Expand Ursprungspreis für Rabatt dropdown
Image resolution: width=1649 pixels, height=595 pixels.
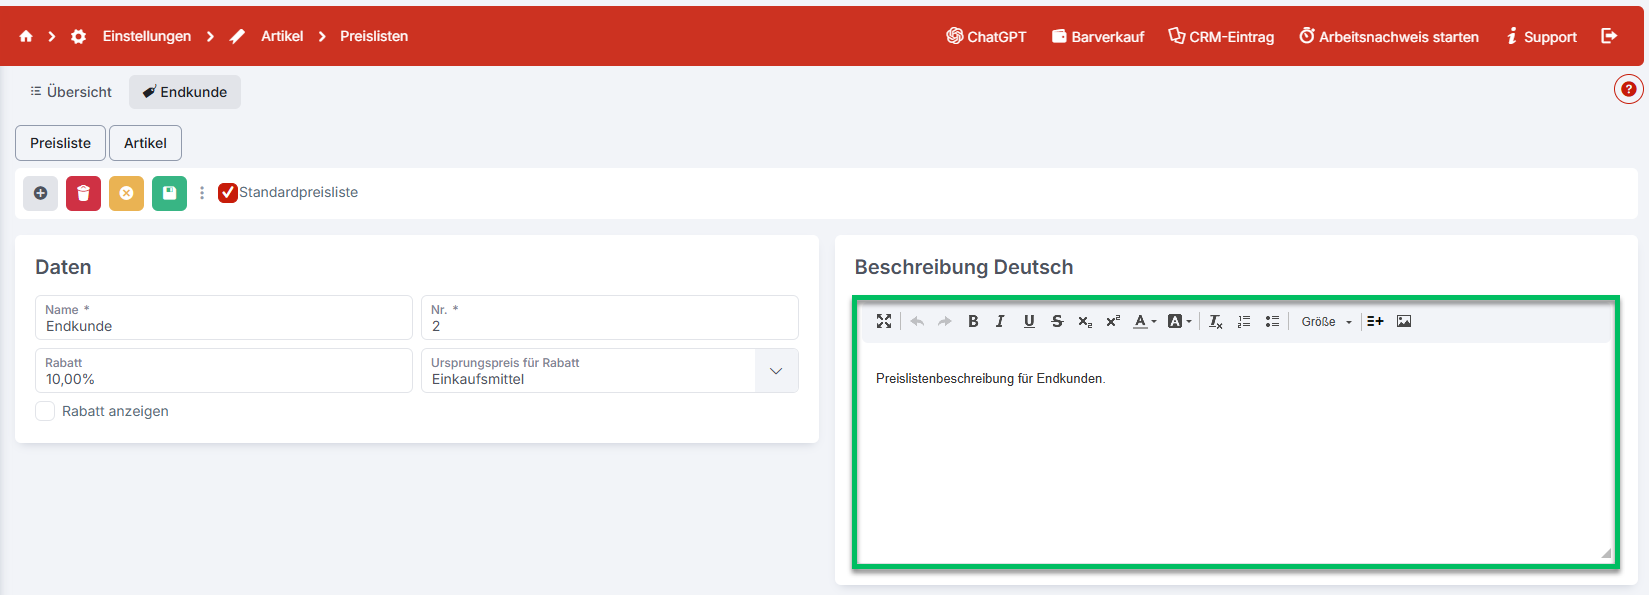click(x=776, y=371)
